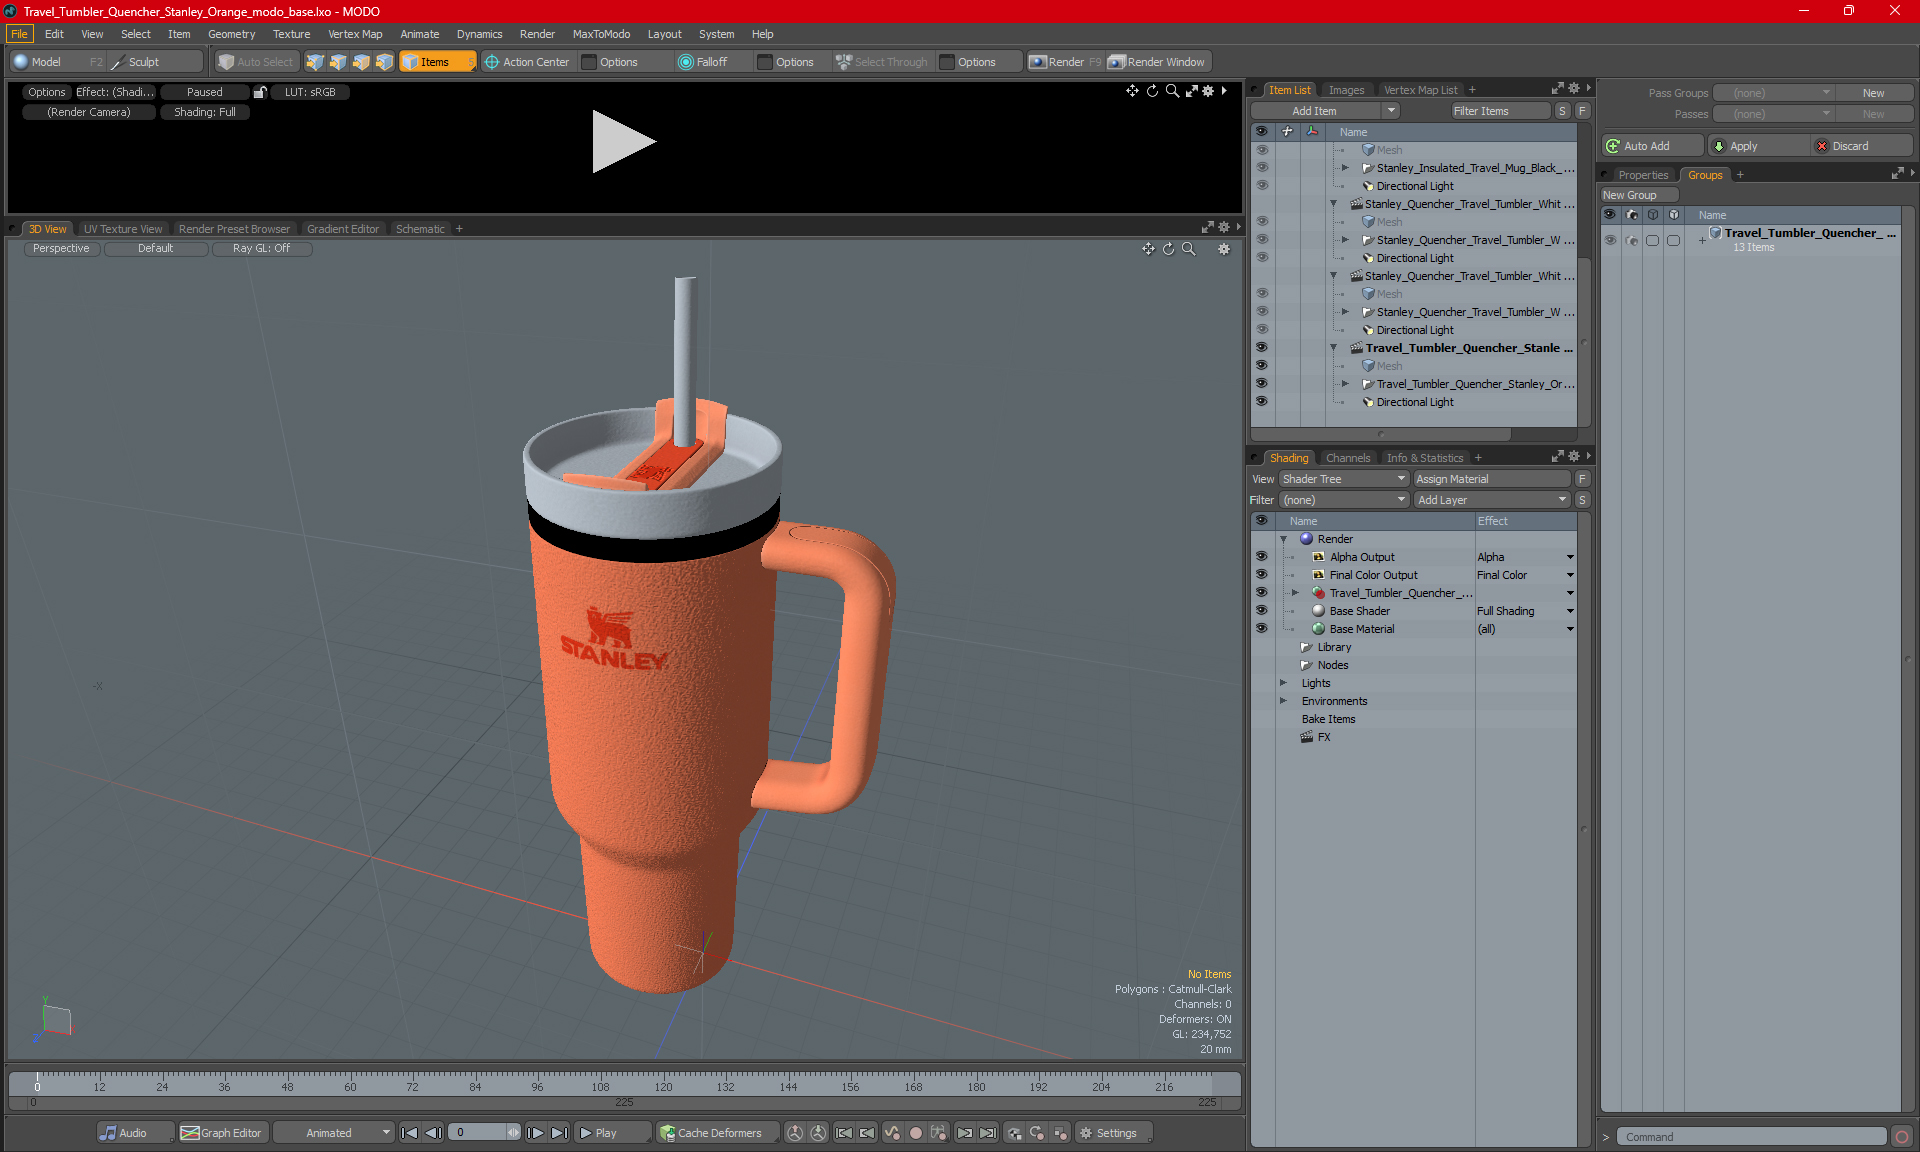Go to last frame
This screenshot has width=1920, height=1152.
pyautogui.click(x=560, y=1133)
